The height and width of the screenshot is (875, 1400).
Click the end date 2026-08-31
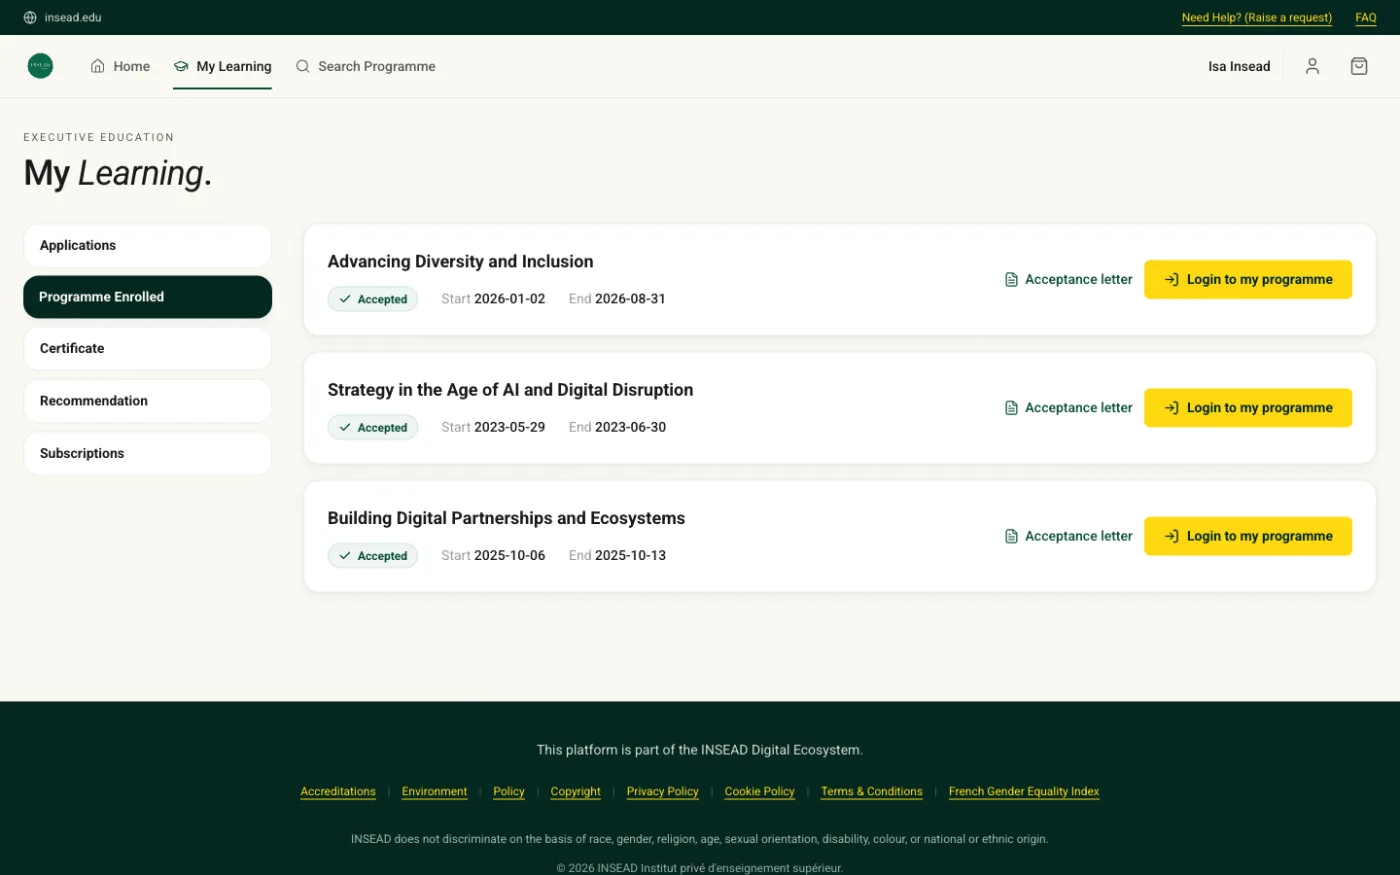[630, 299]
